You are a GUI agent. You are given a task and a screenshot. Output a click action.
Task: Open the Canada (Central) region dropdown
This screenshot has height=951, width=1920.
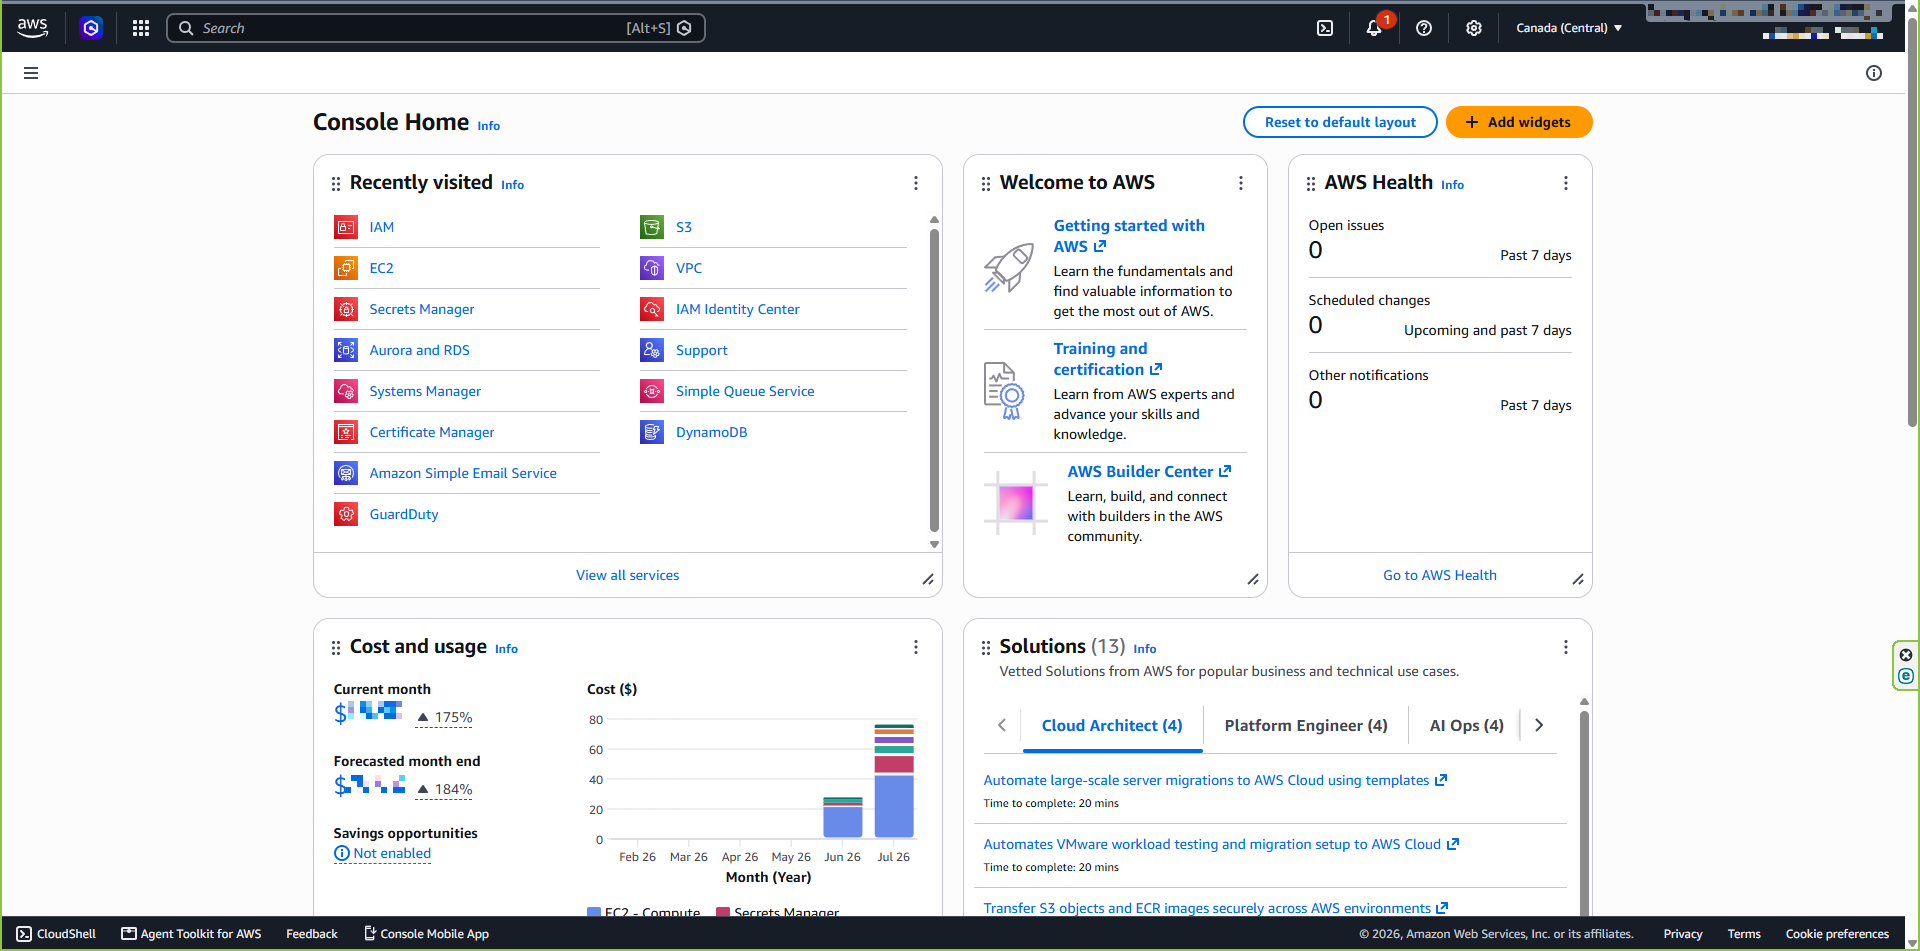pyautogui.click(x=1569, y=28)
